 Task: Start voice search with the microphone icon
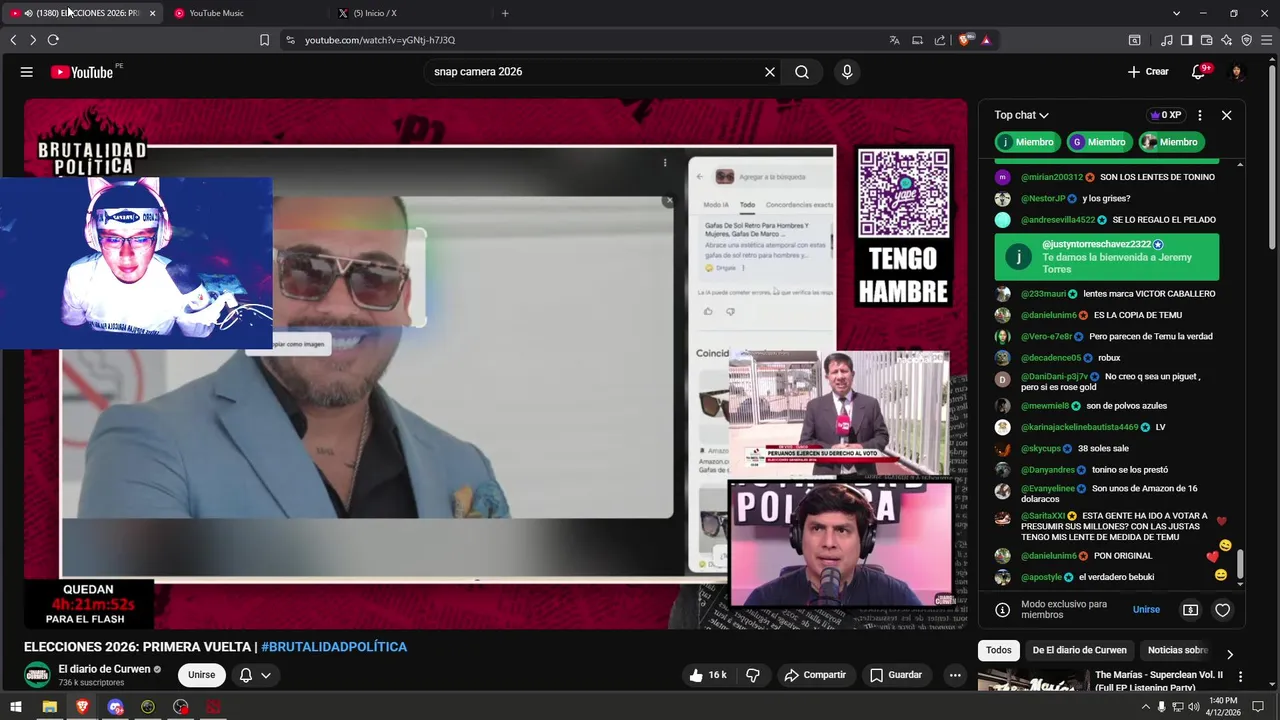click(x=847, y=72)
